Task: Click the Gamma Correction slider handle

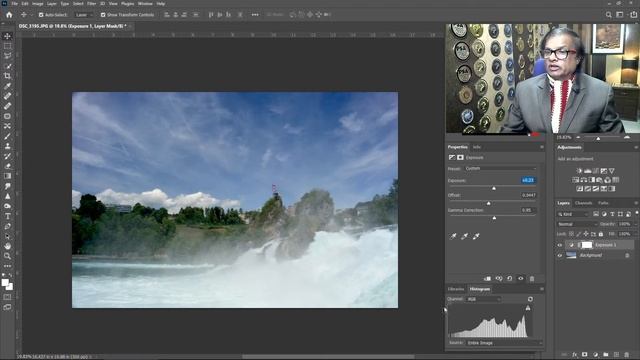Action: click(494, 218)
